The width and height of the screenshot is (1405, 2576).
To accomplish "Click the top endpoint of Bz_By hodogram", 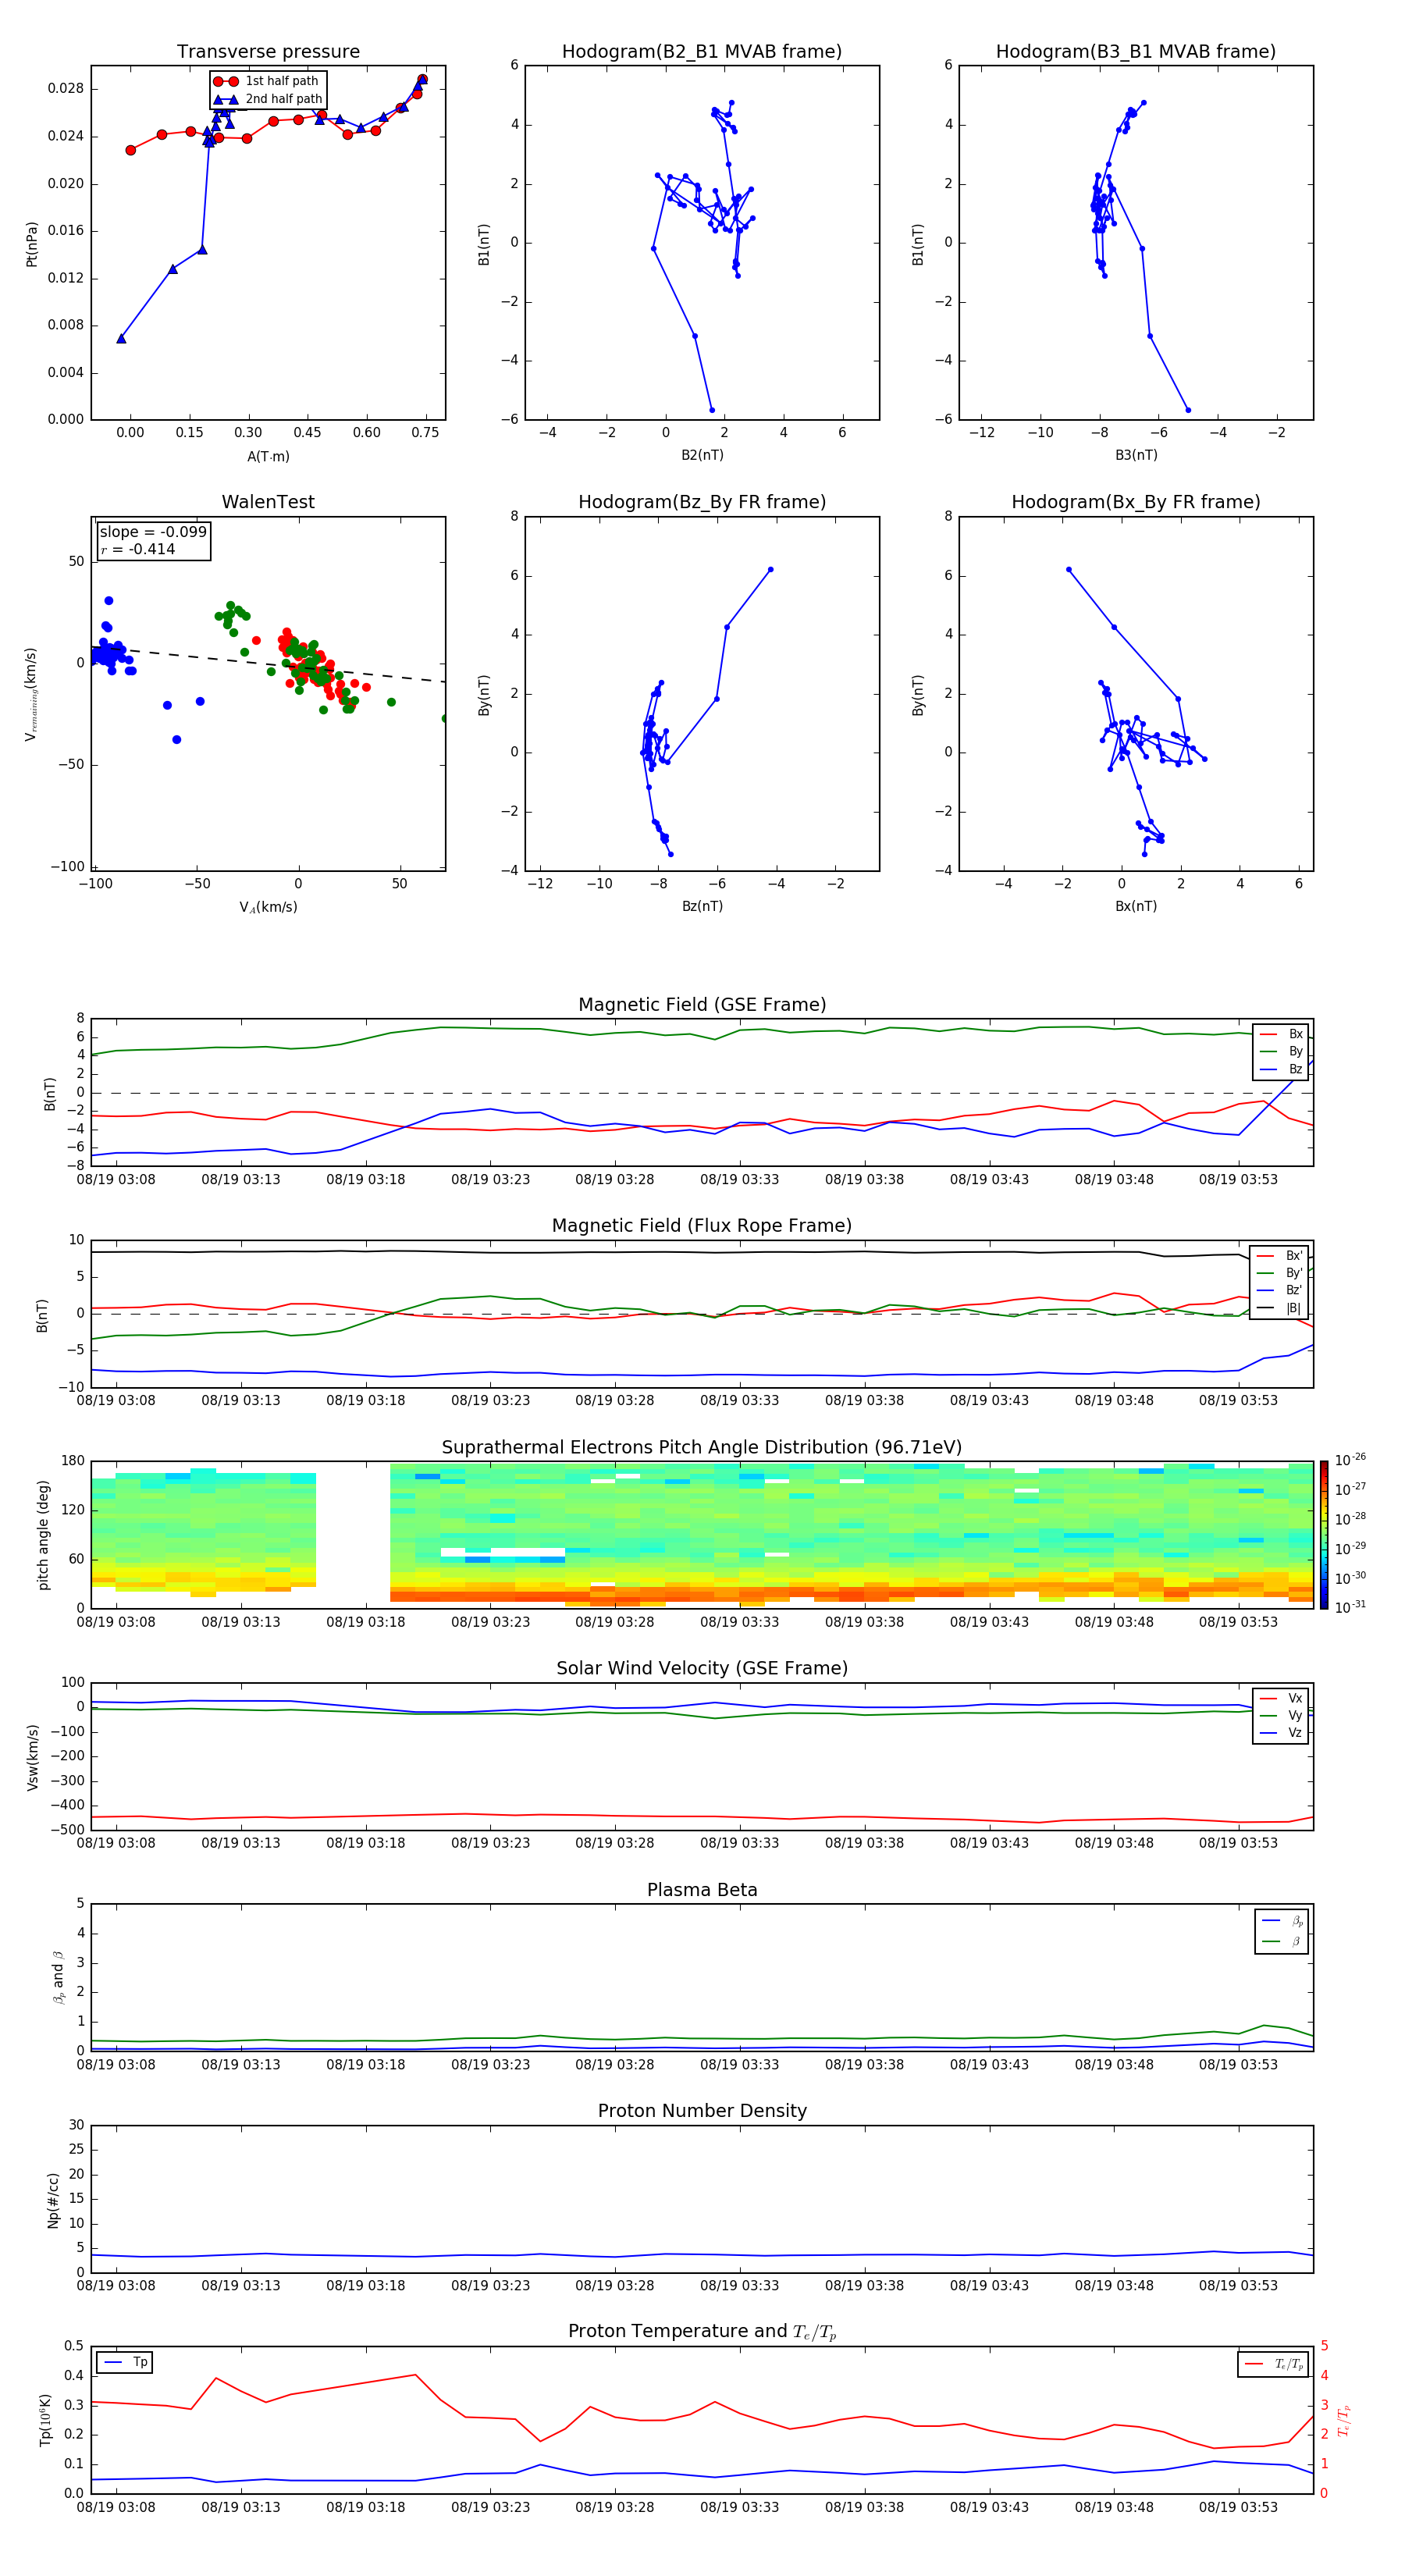I will pyautogui.click(x=770, y=569).
